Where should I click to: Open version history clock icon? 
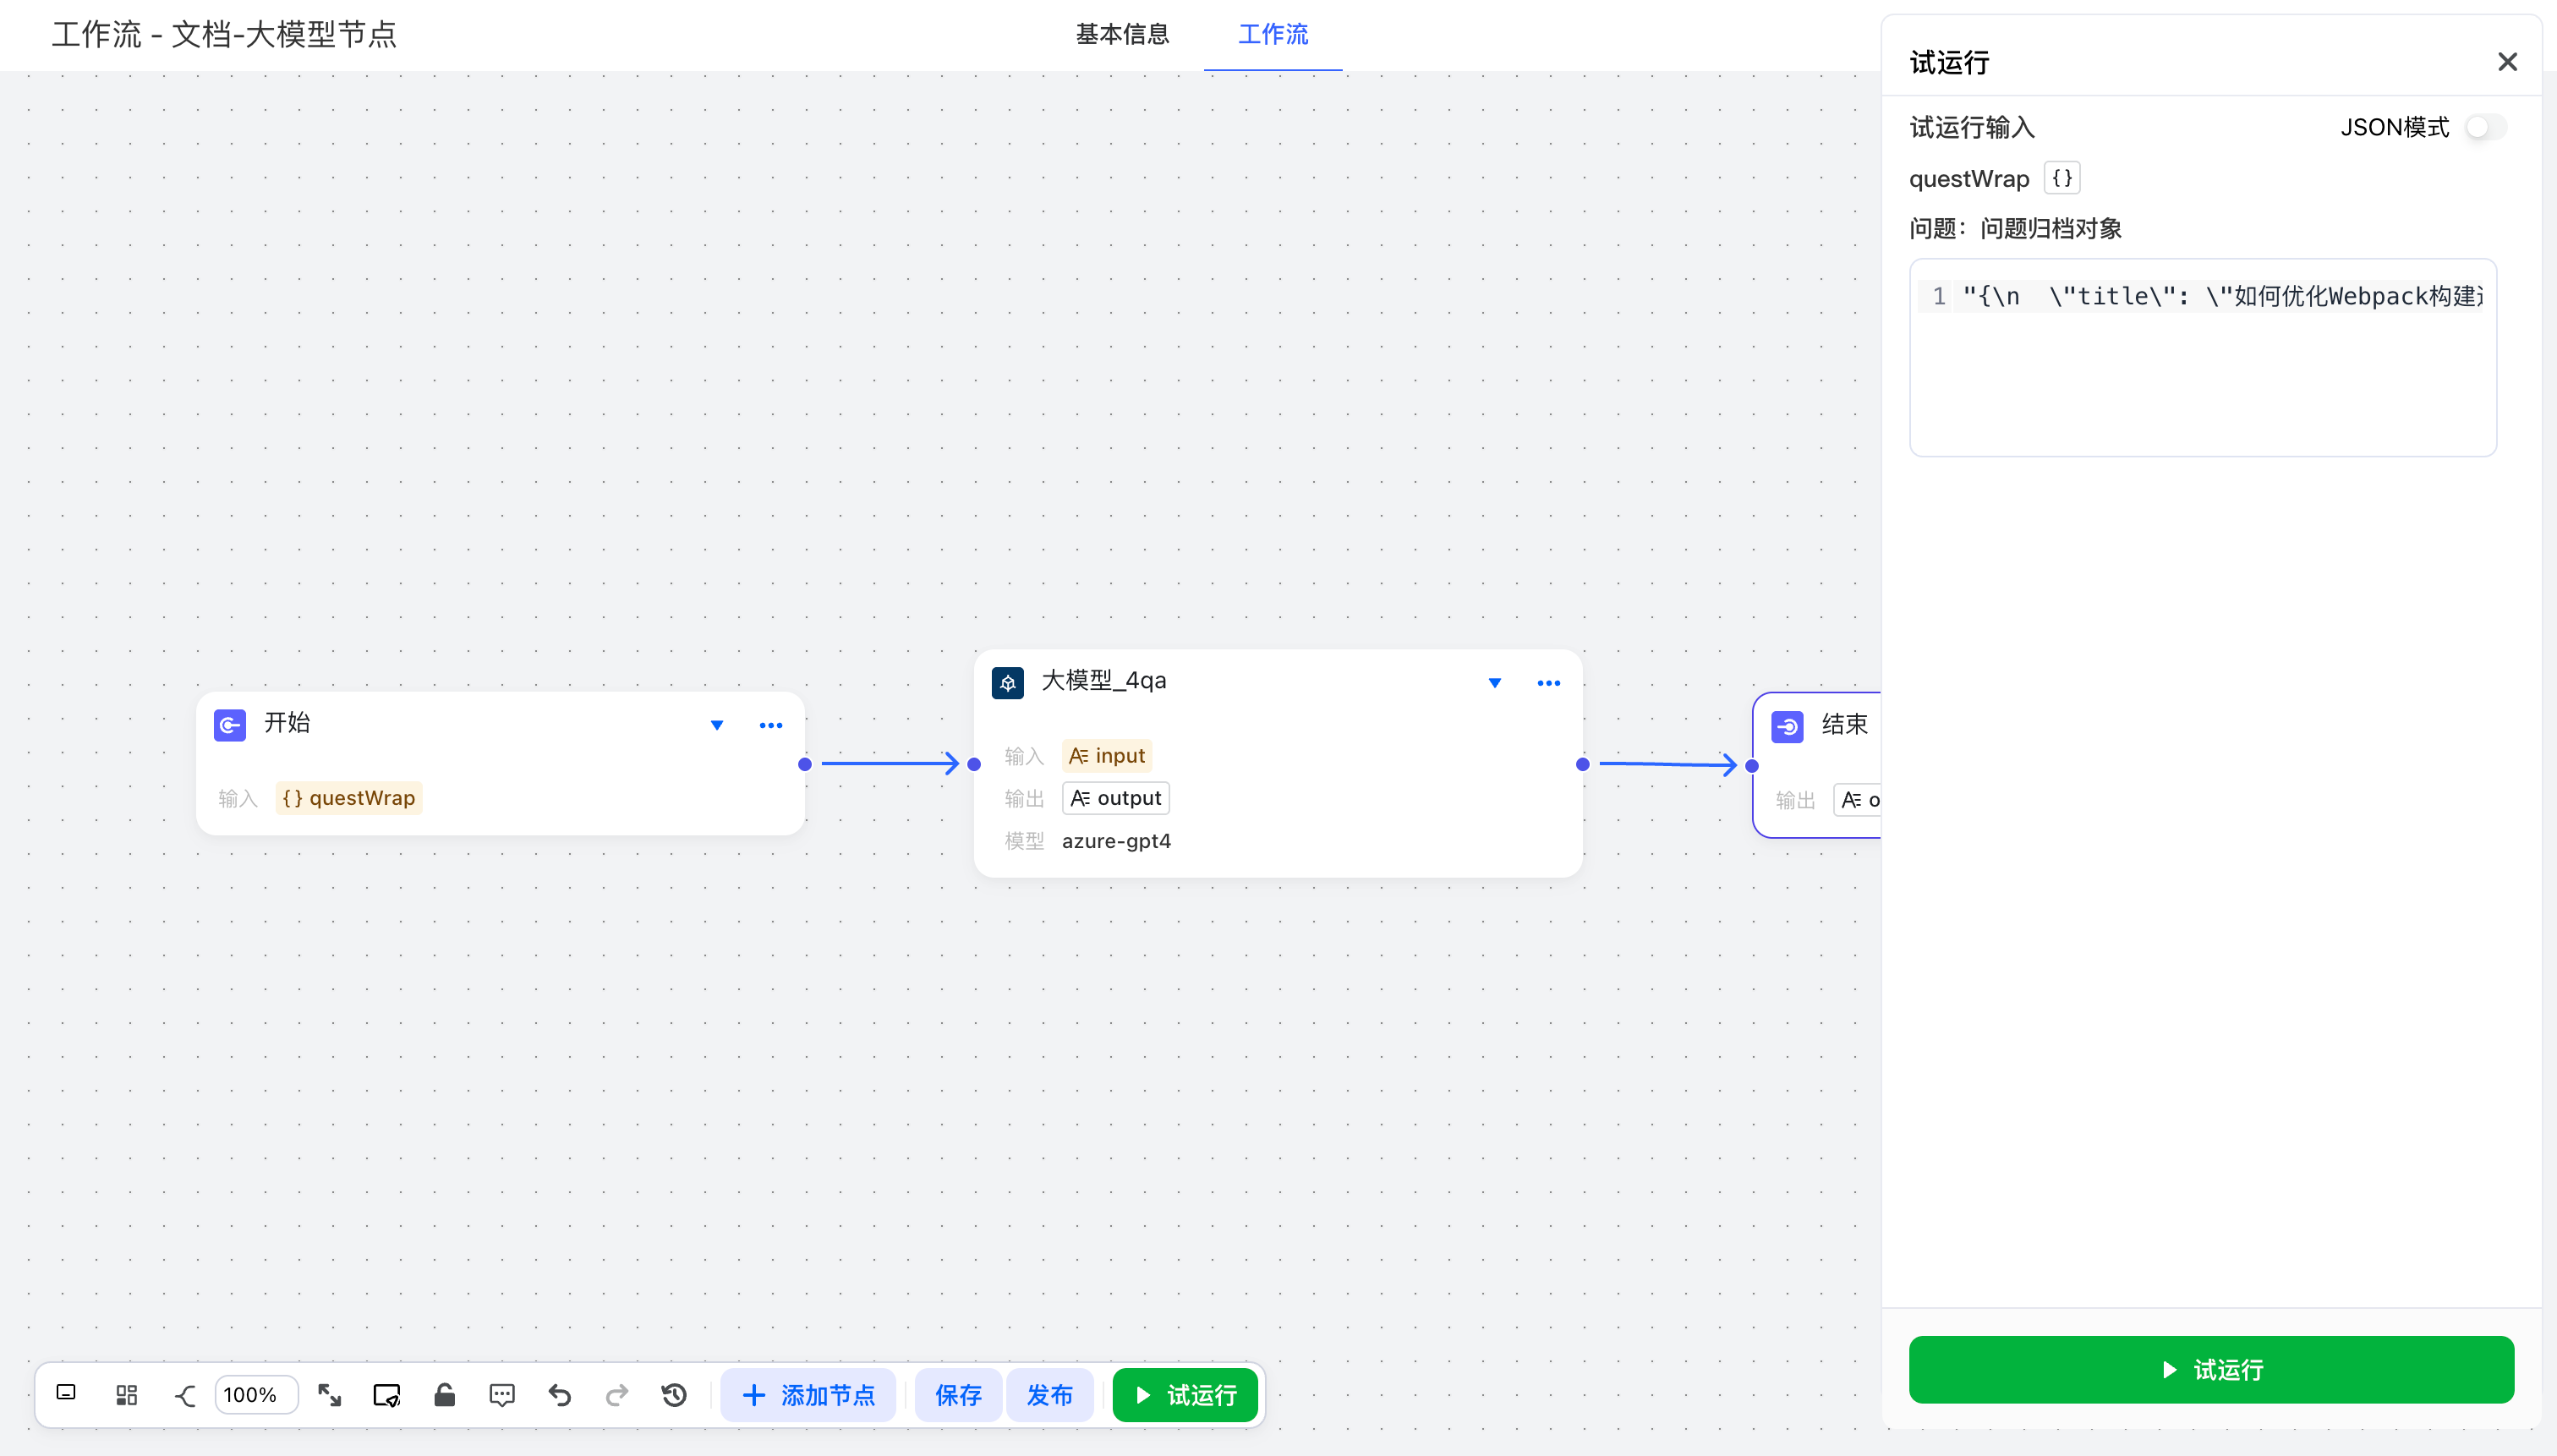674,1395
